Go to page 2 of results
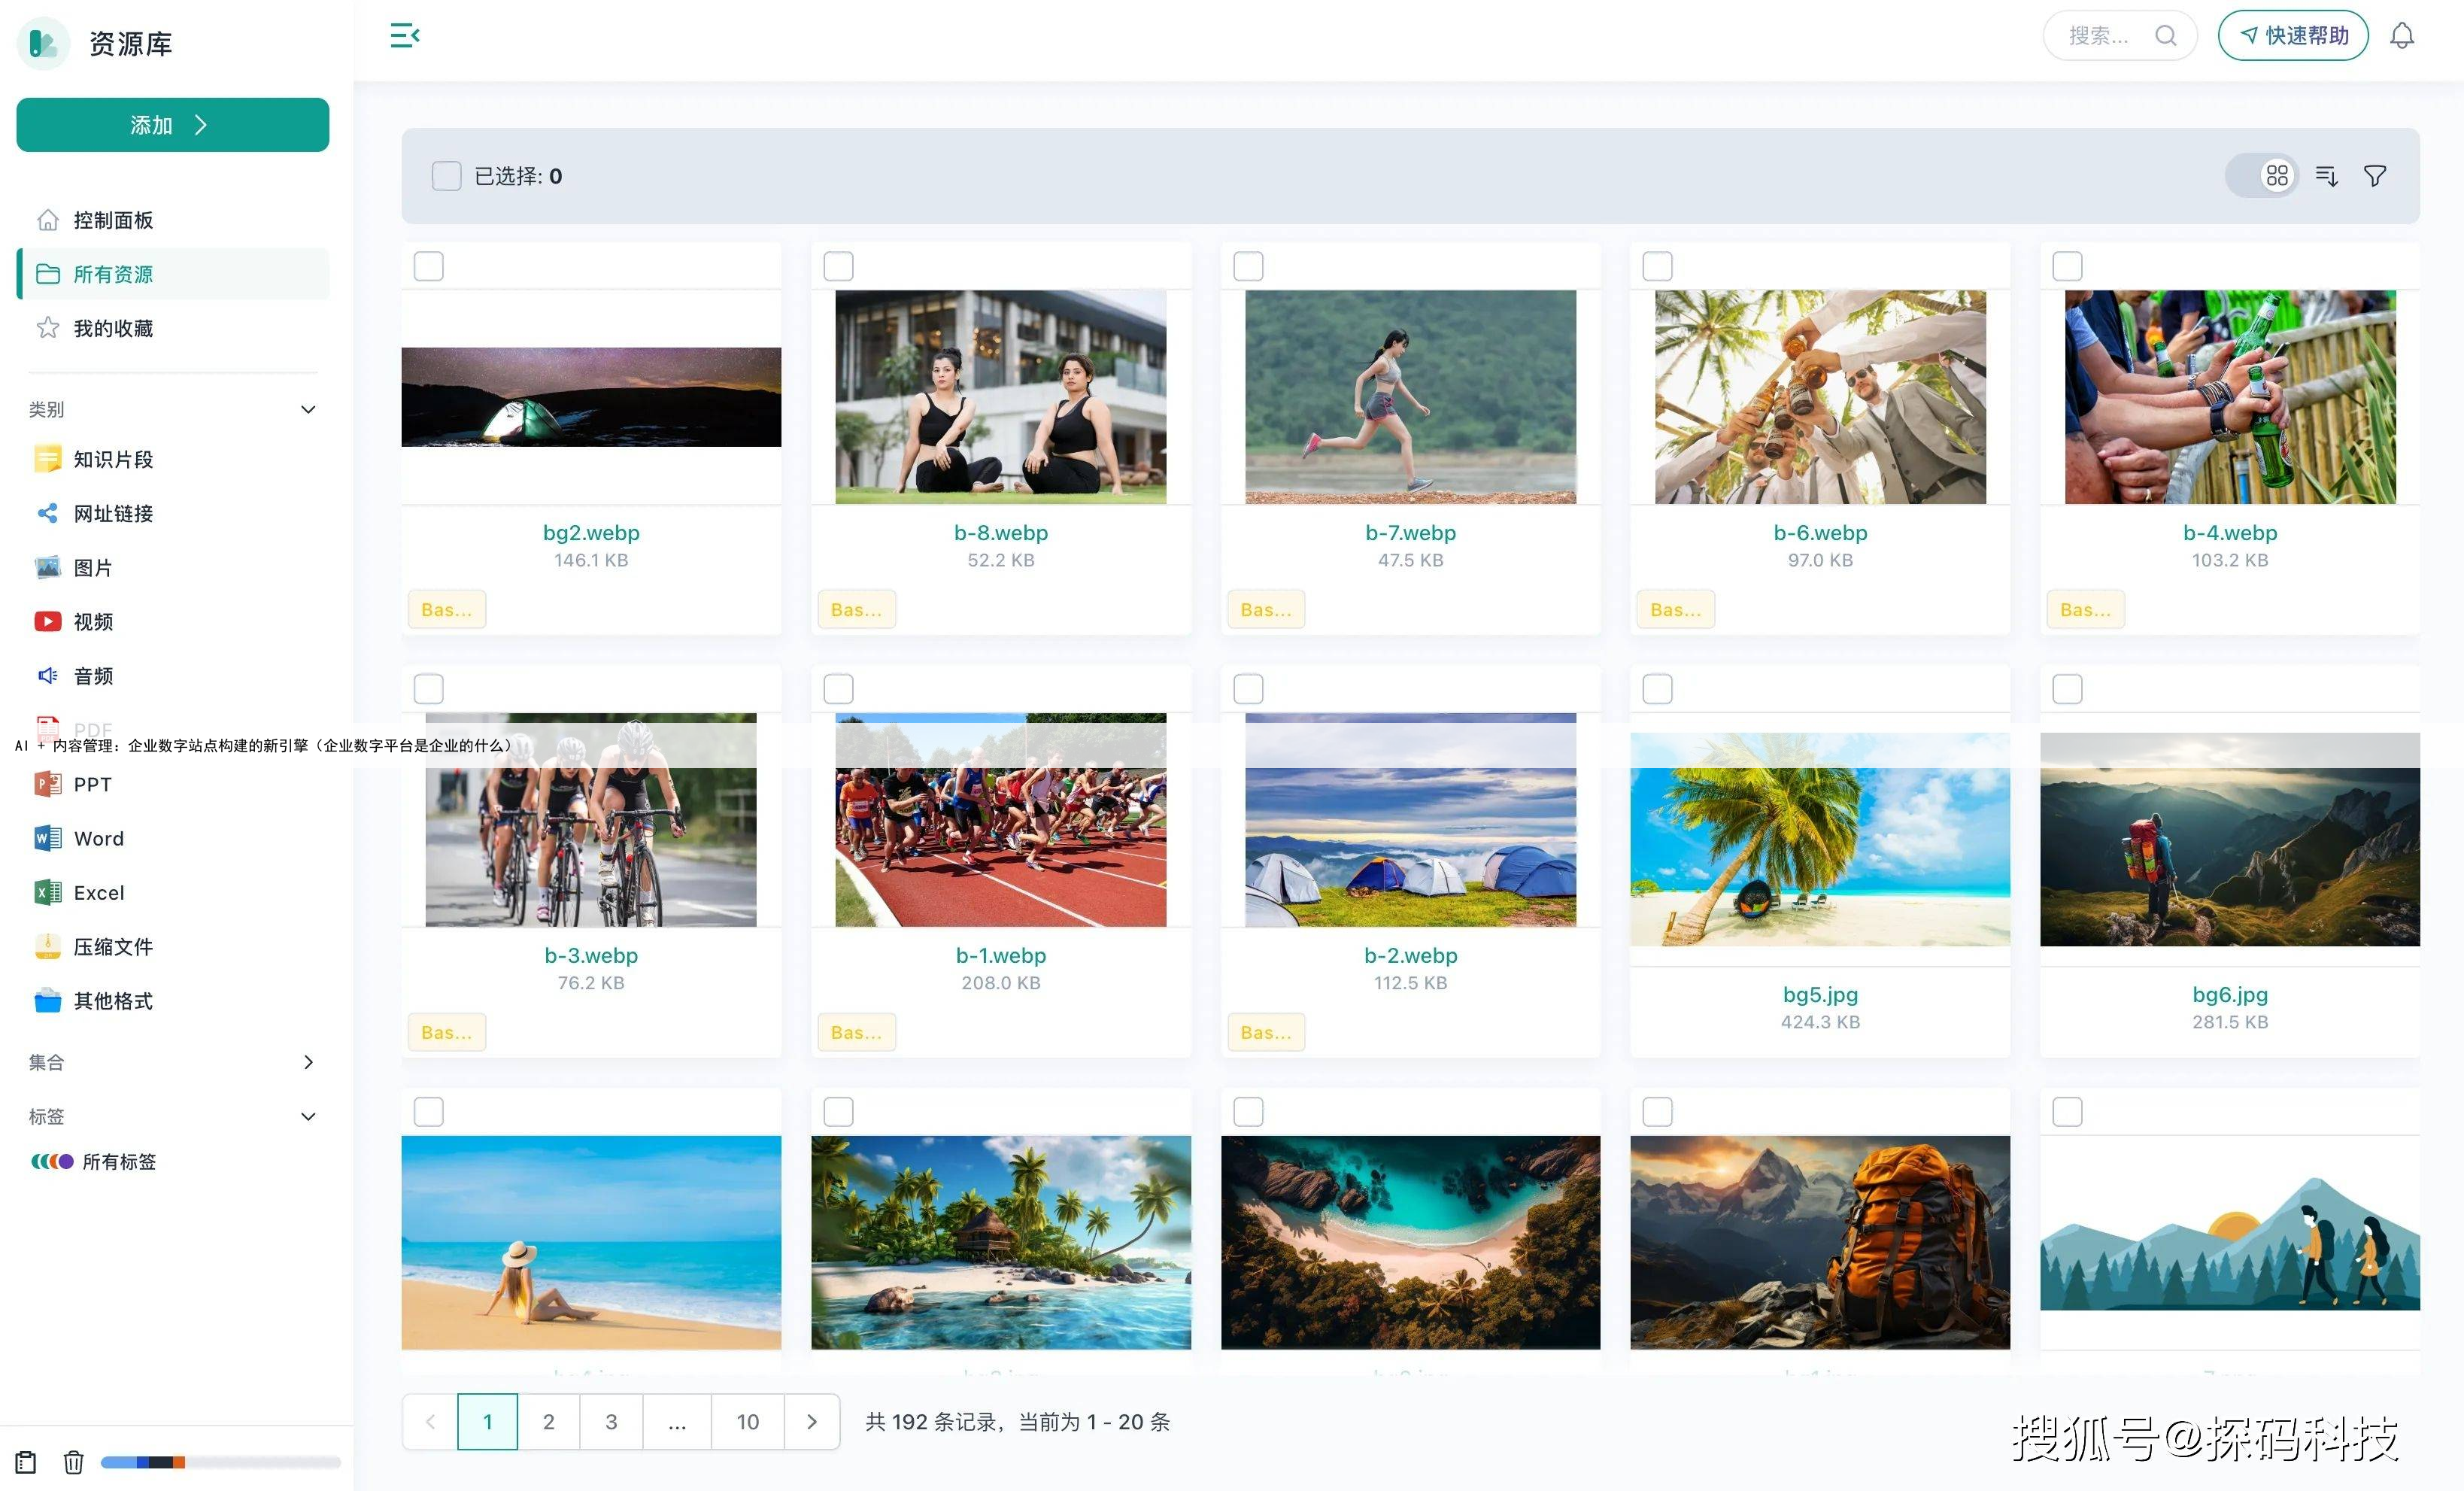The image size is (2464, 1491). tap(548, 1421)
